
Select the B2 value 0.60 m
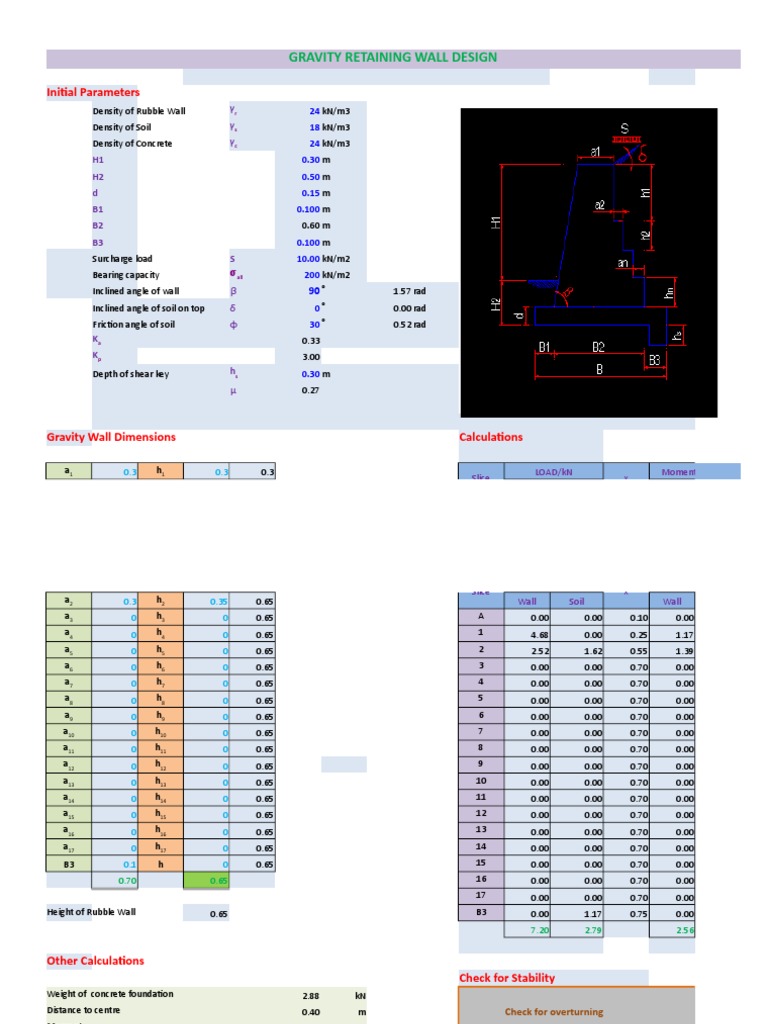pos(315,226)
